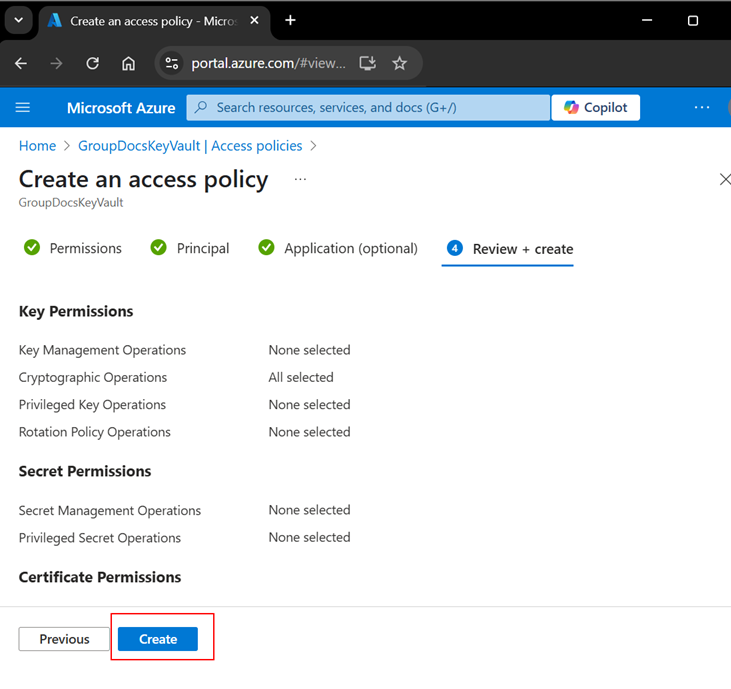The width and height of the screenshot is (731, 689).
Task: Bookmark this page with star icon
Action: (400, 63)
